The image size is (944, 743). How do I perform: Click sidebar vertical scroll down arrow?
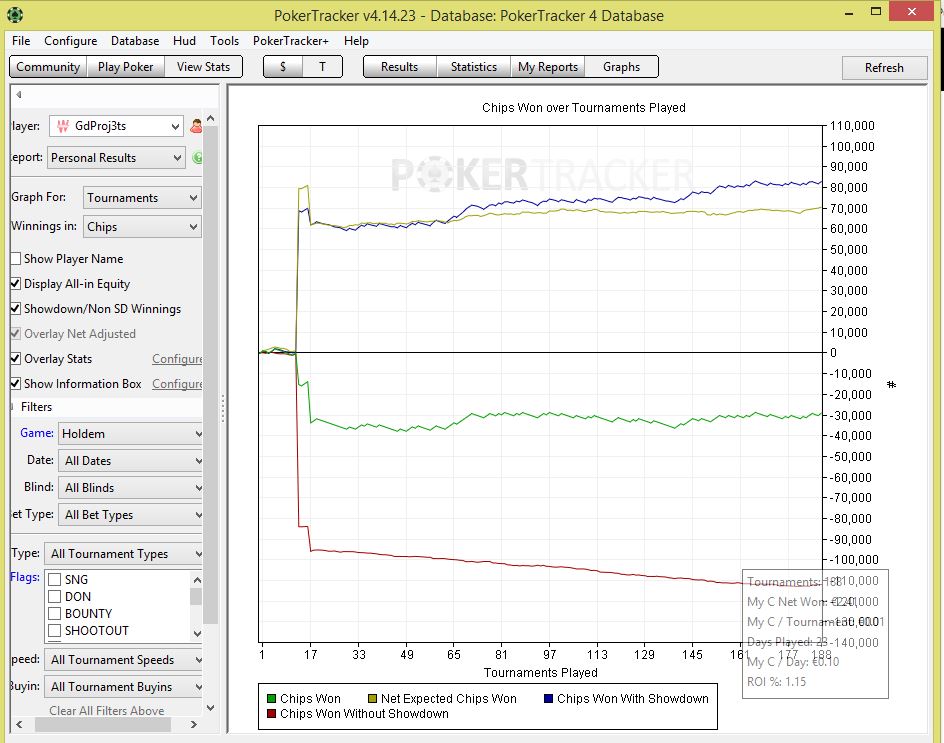point(210,708)
